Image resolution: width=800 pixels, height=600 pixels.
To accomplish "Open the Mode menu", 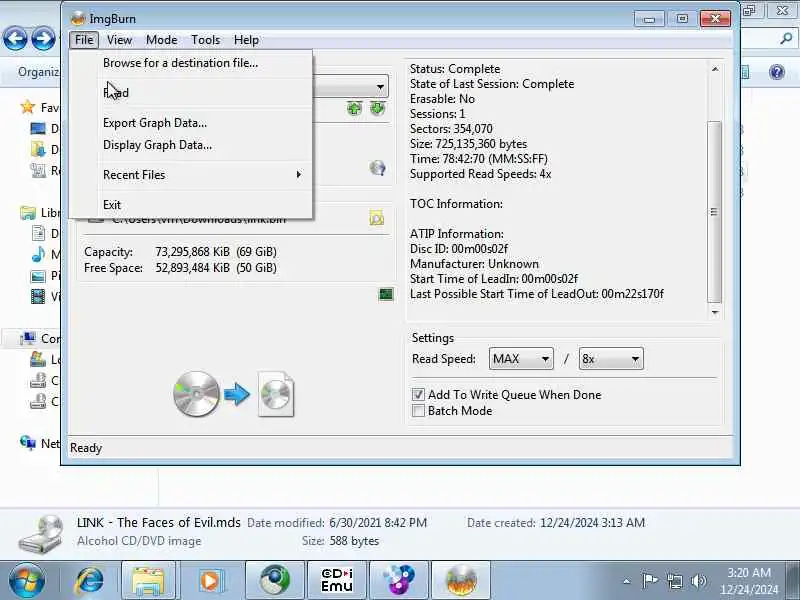I will pos(161,40).
